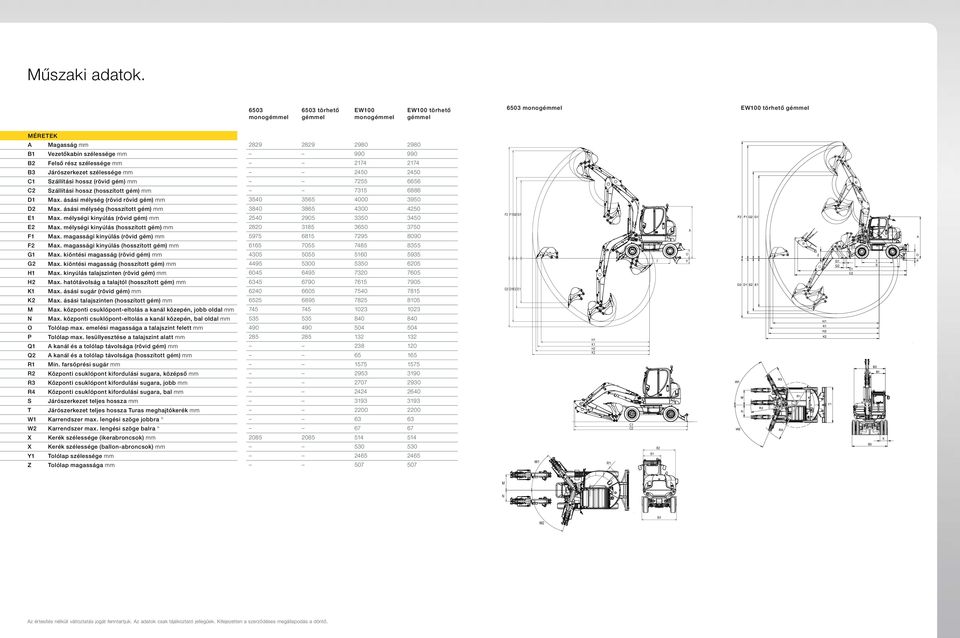Select 'Kerék szélessége (ikerabroncsok)' row
This screenshot has width=960, height=638.
(x=229, y=438)
